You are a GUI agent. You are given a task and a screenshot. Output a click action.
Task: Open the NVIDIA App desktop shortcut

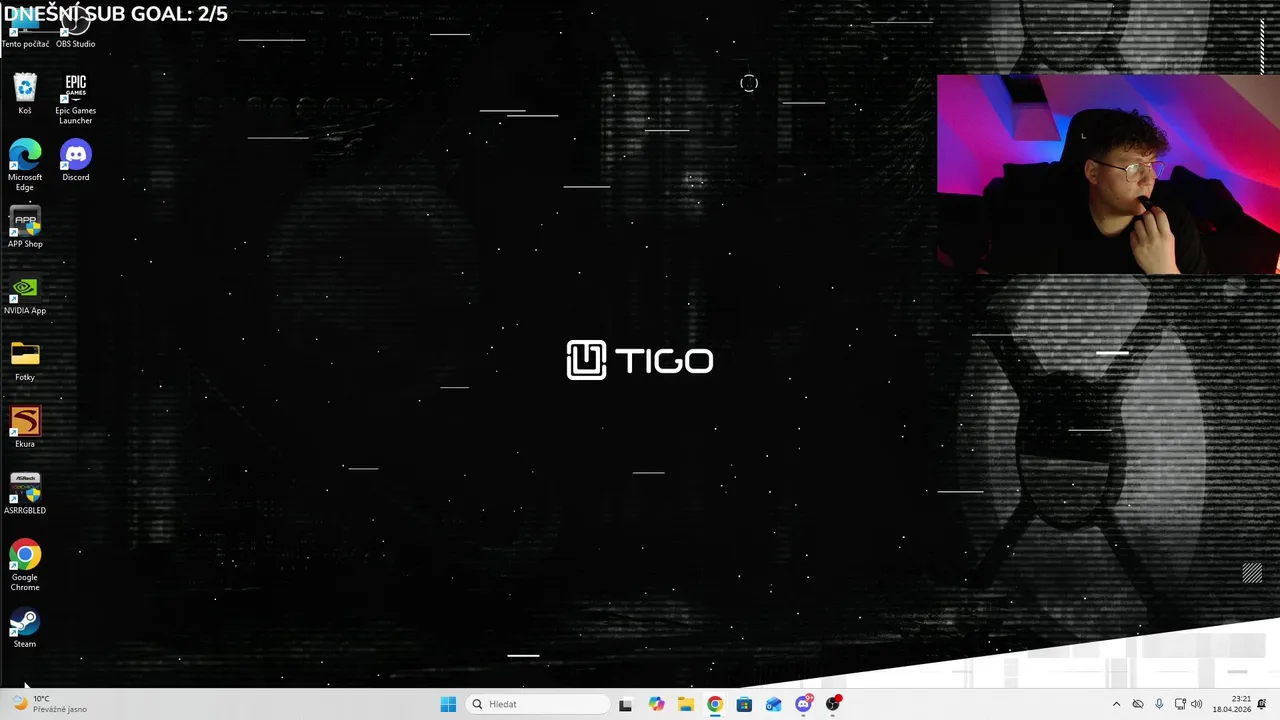tap(25, 294)
